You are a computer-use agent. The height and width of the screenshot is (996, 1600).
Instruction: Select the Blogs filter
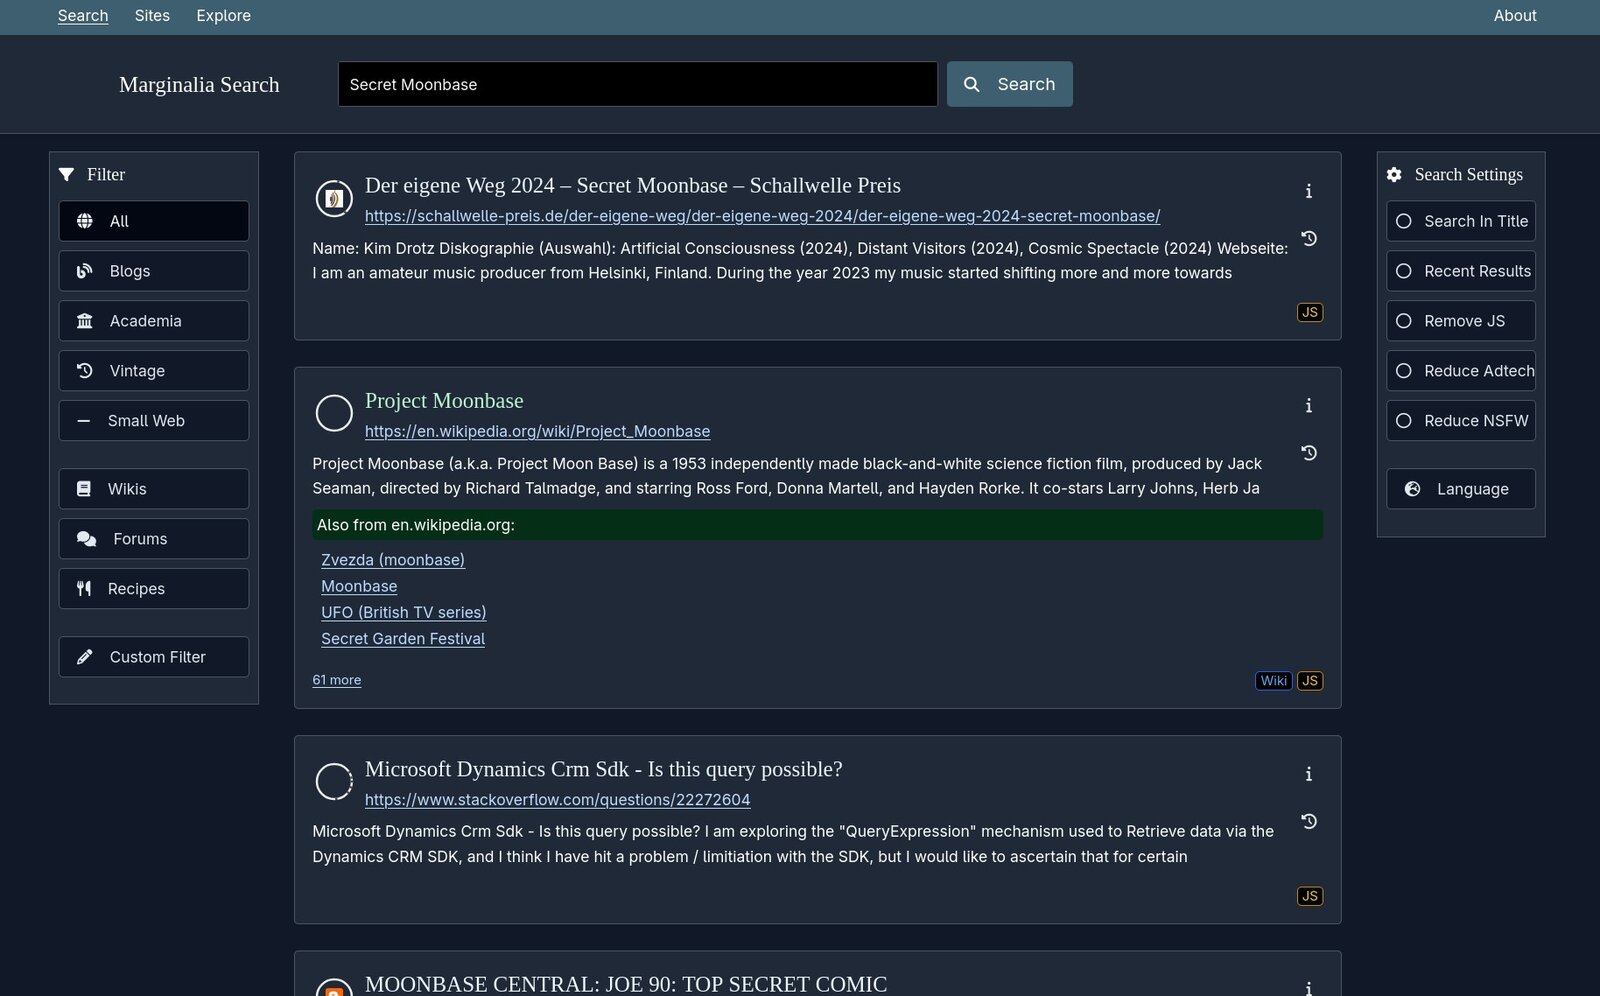(154, 271)
